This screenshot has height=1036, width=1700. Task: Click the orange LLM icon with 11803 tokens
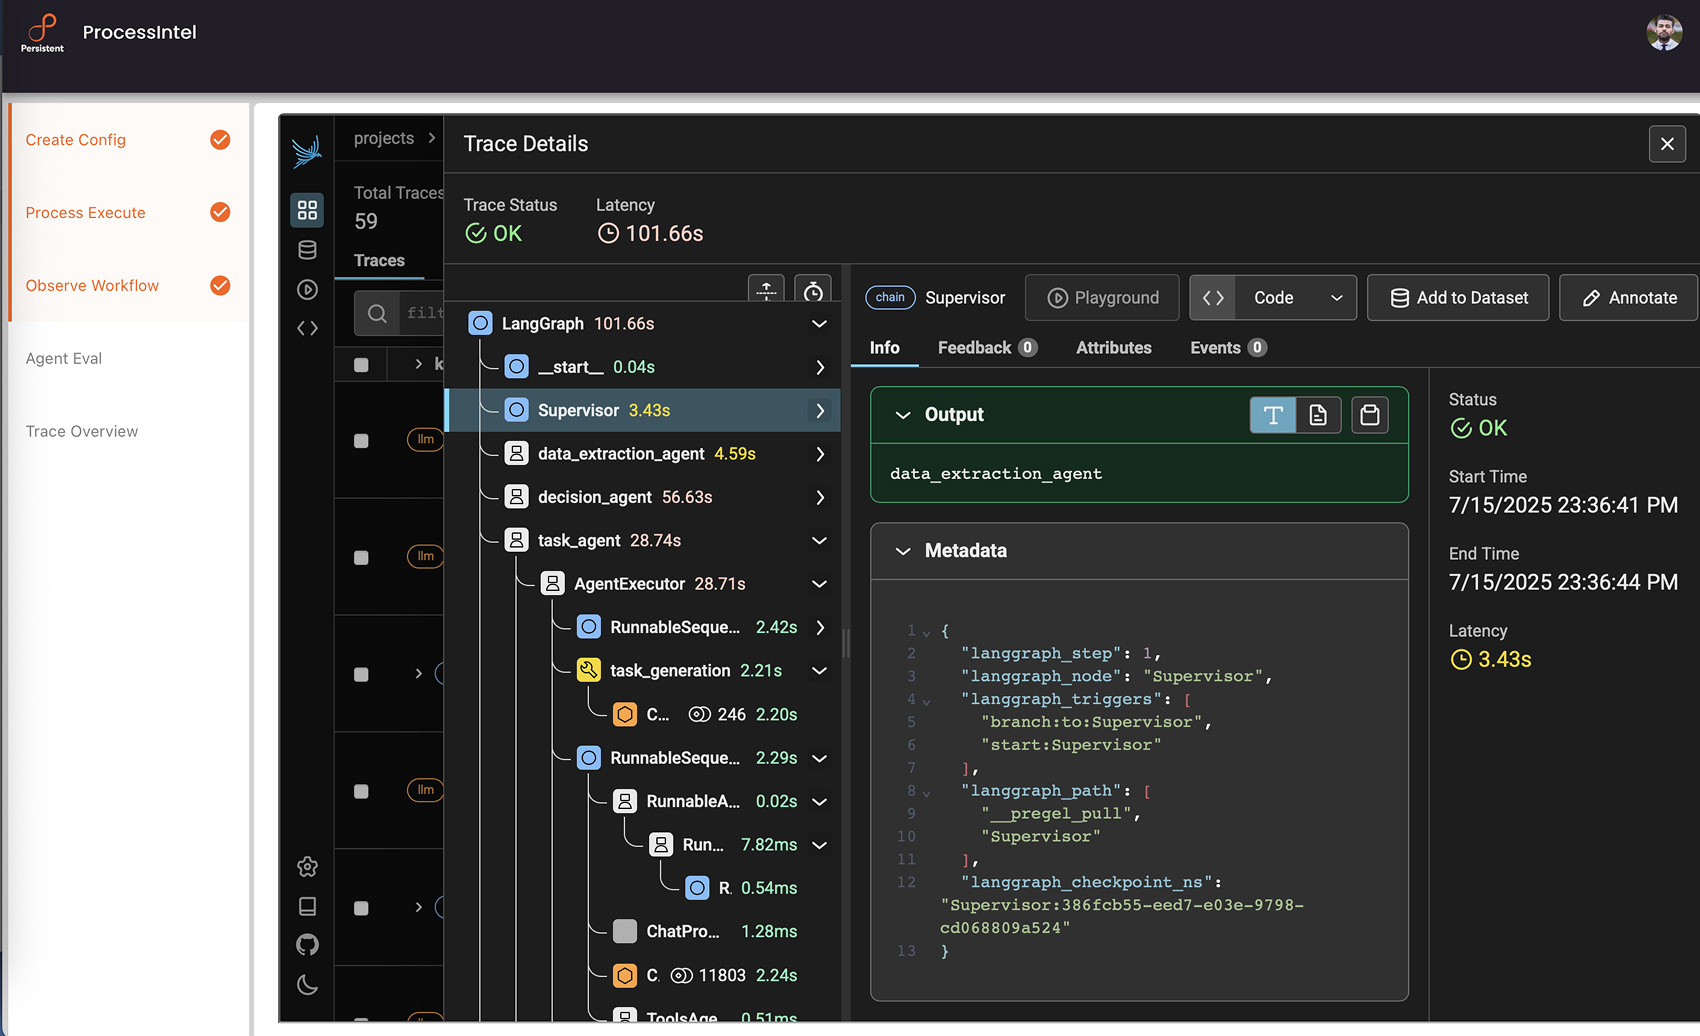point(625,975)
